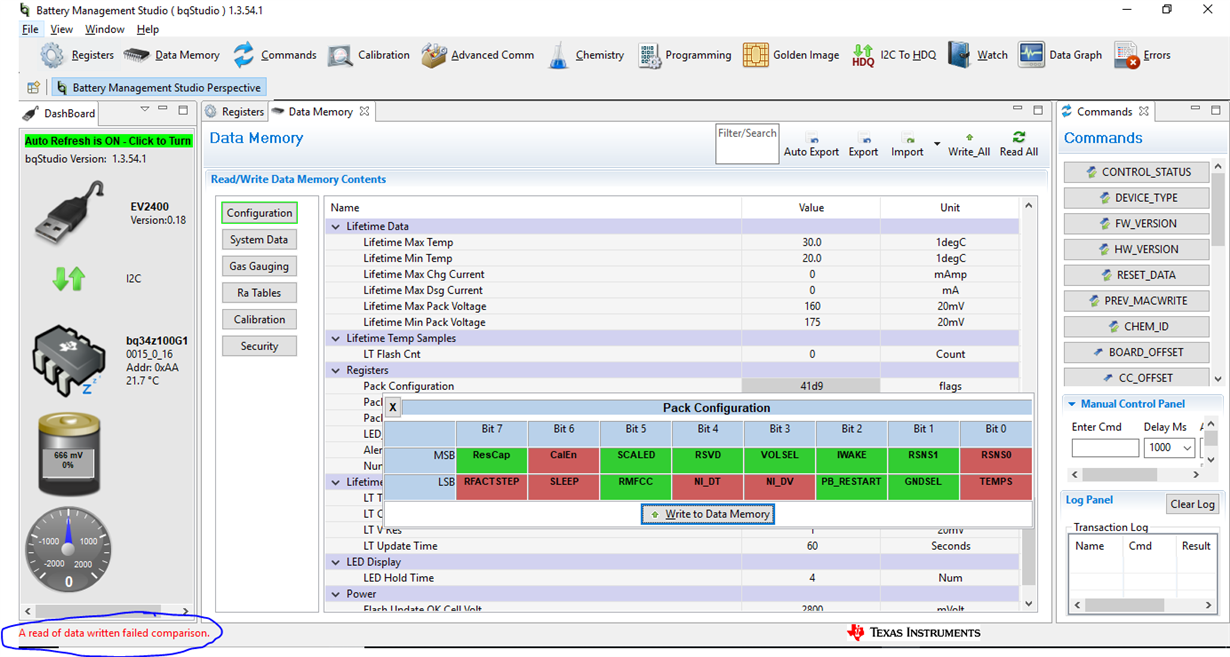1230x657 pixels.
Task: Click the Clear Log button
Action: [x=1192, y=504]
